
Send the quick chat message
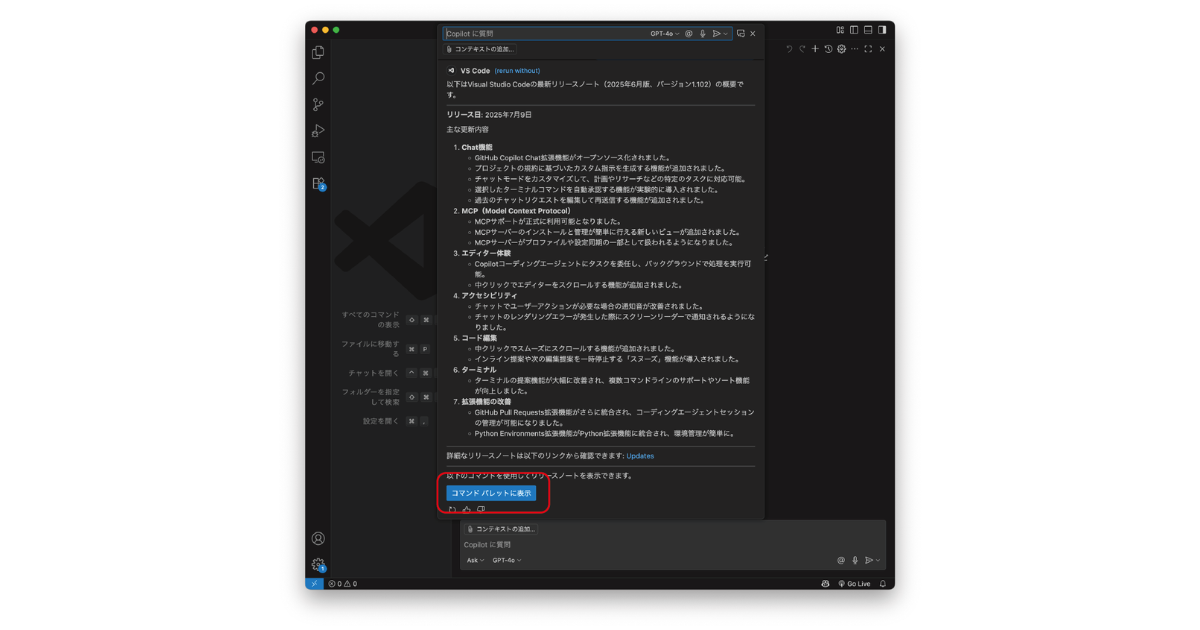tap(716, 34)
